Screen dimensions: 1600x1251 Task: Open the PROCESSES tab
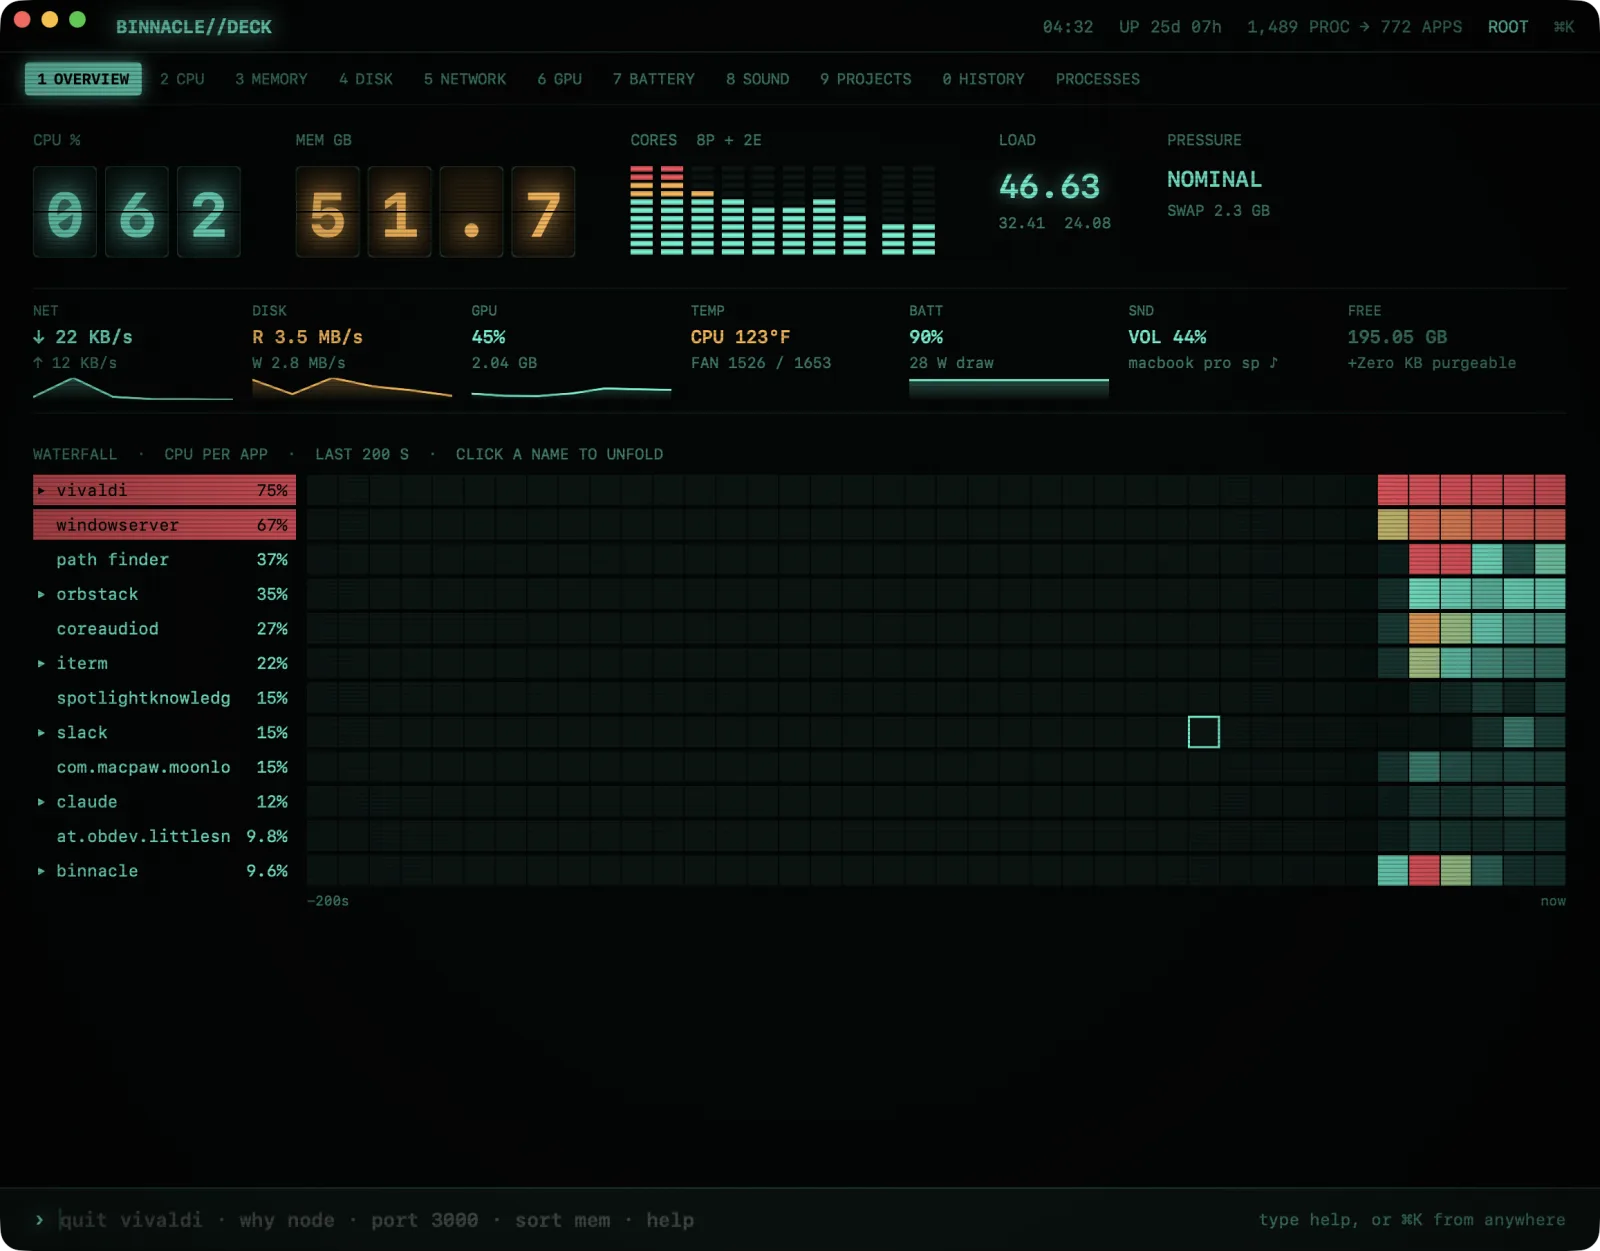[x=1098, y=79]
